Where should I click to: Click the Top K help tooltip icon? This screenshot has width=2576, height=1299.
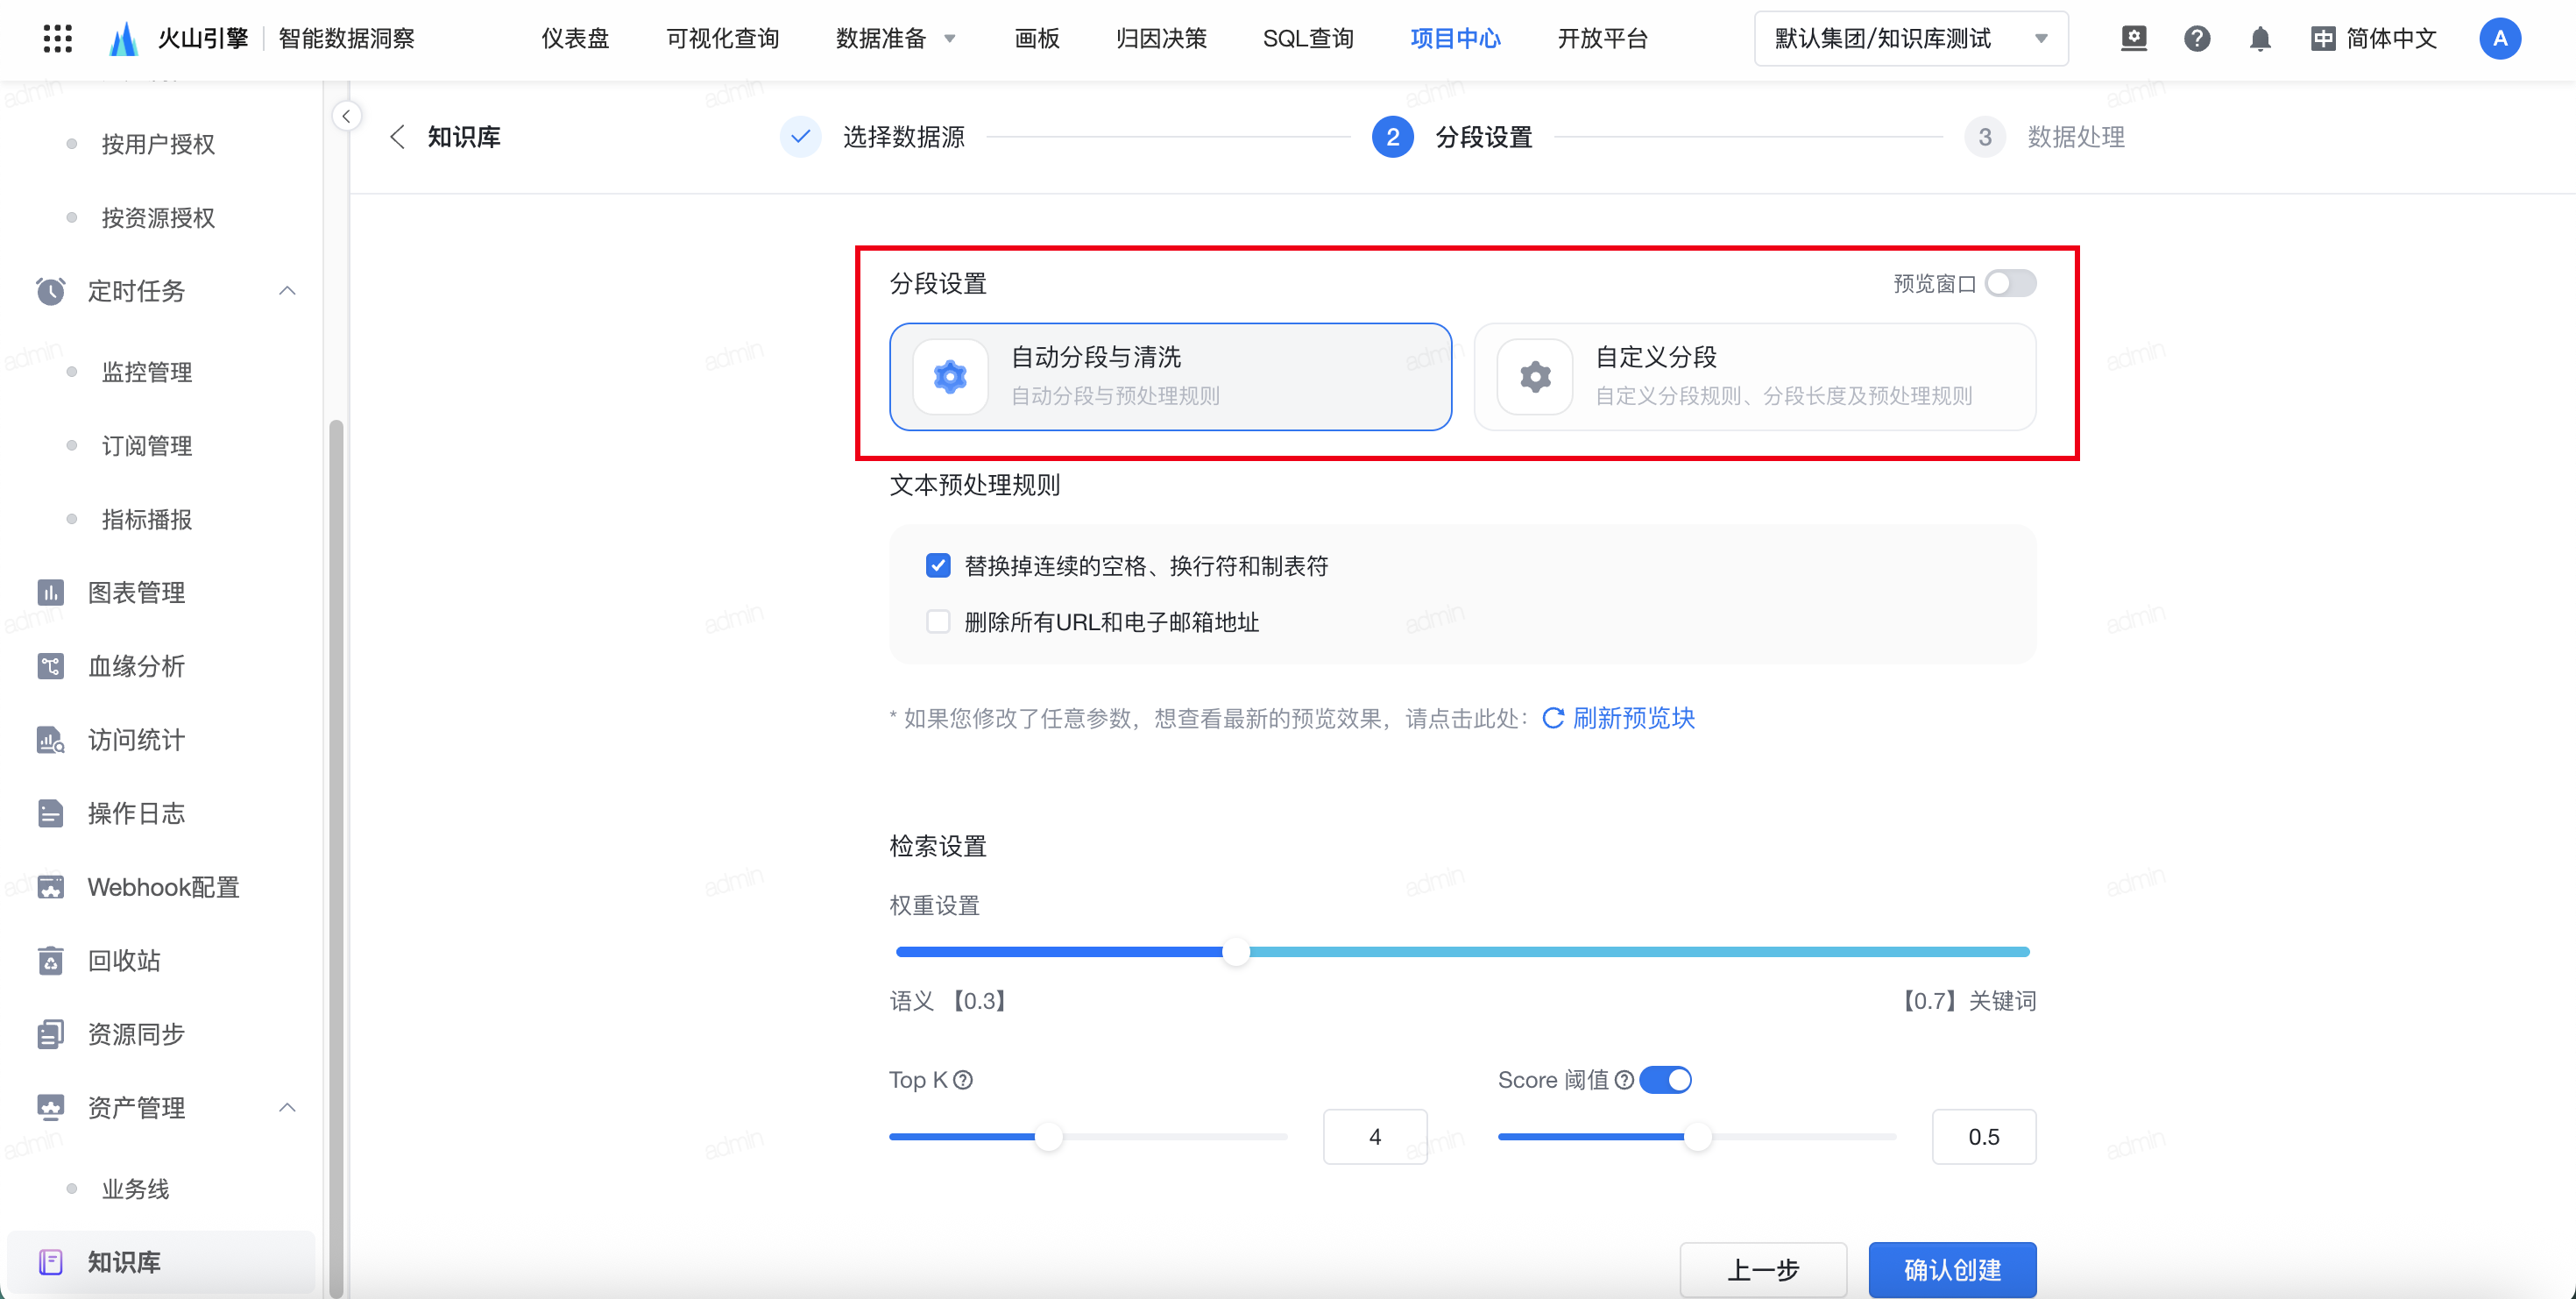[963, 1080]
